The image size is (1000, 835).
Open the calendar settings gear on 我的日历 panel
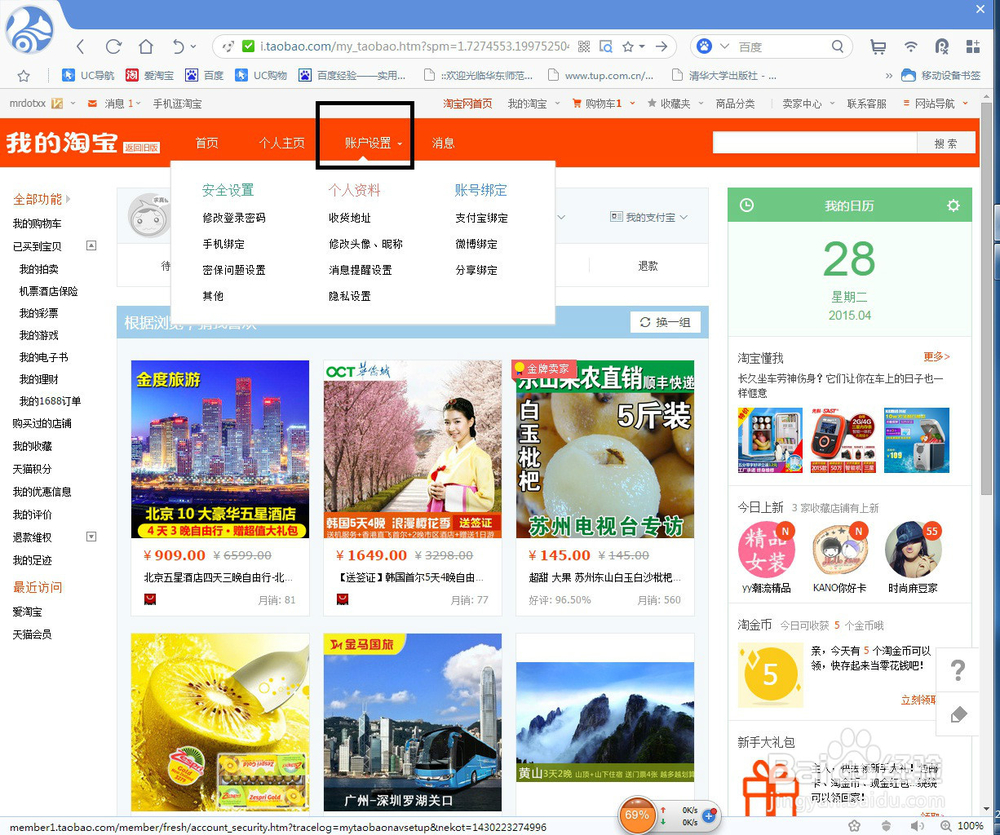(952, 205)
